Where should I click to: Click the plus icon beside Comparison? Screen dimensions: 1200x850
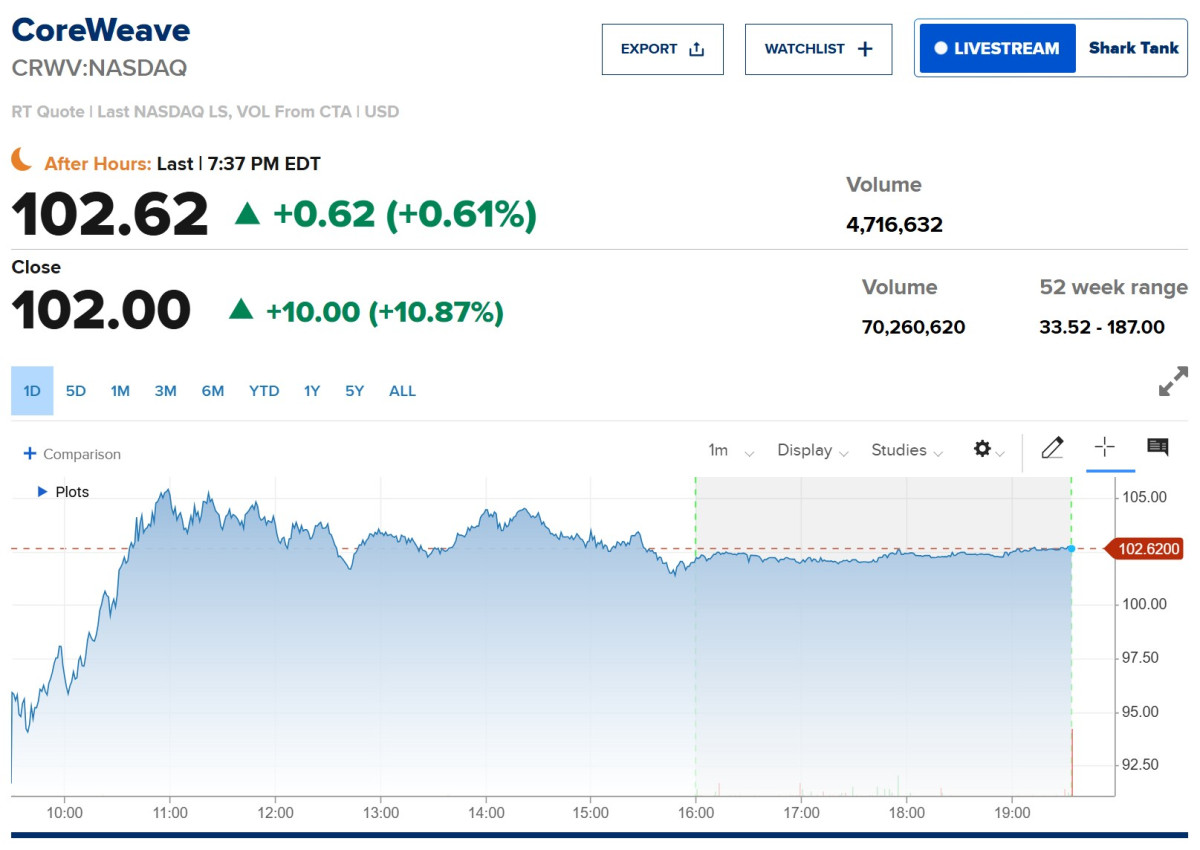point(29,454)
